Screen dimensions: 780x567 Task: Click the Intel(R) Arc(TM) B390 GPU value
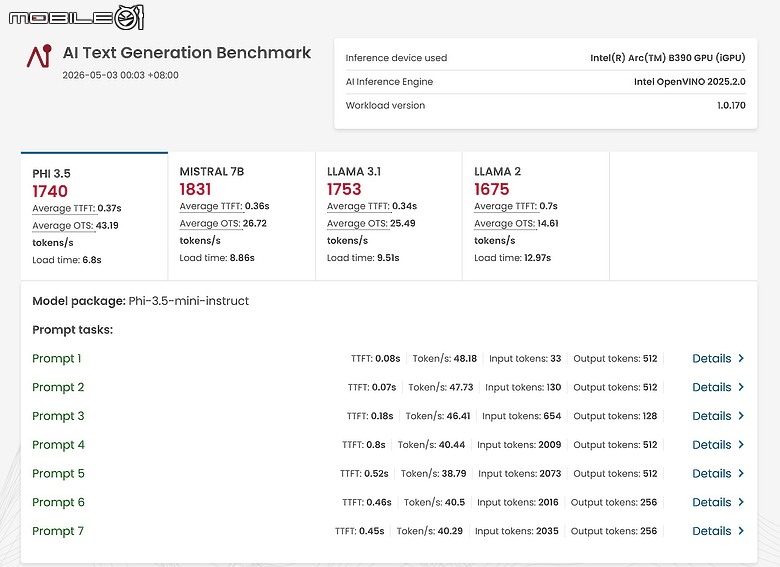pyautogui.click(x=668, y=58)
